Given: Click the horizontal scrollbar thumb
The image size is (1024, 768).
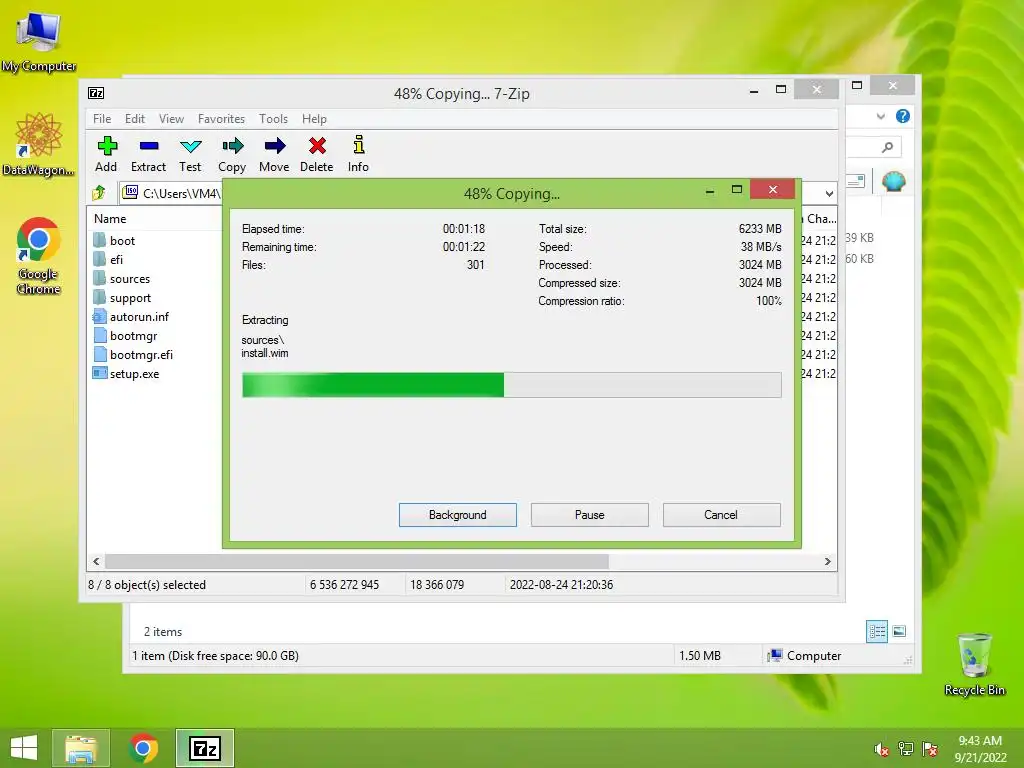Looking at the screenshot, I should click(x=357, y=562).
